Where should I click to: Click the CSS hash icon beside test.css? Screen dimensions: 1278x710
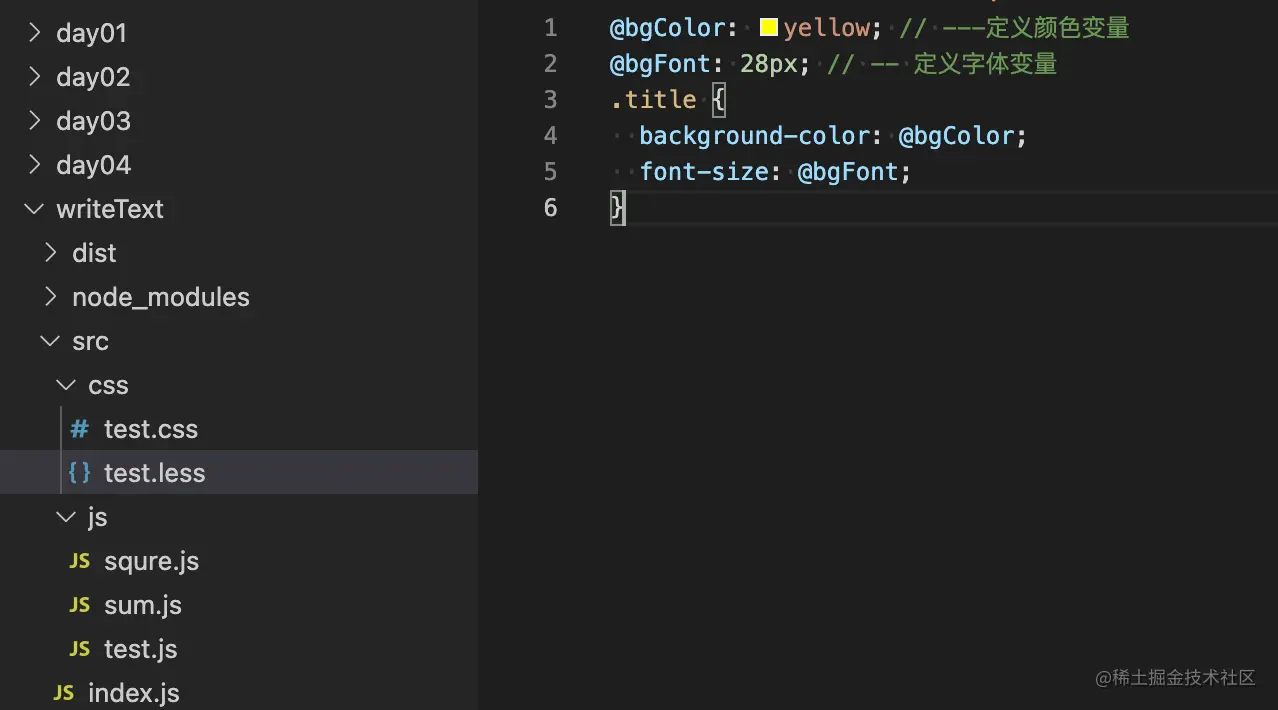79,430
